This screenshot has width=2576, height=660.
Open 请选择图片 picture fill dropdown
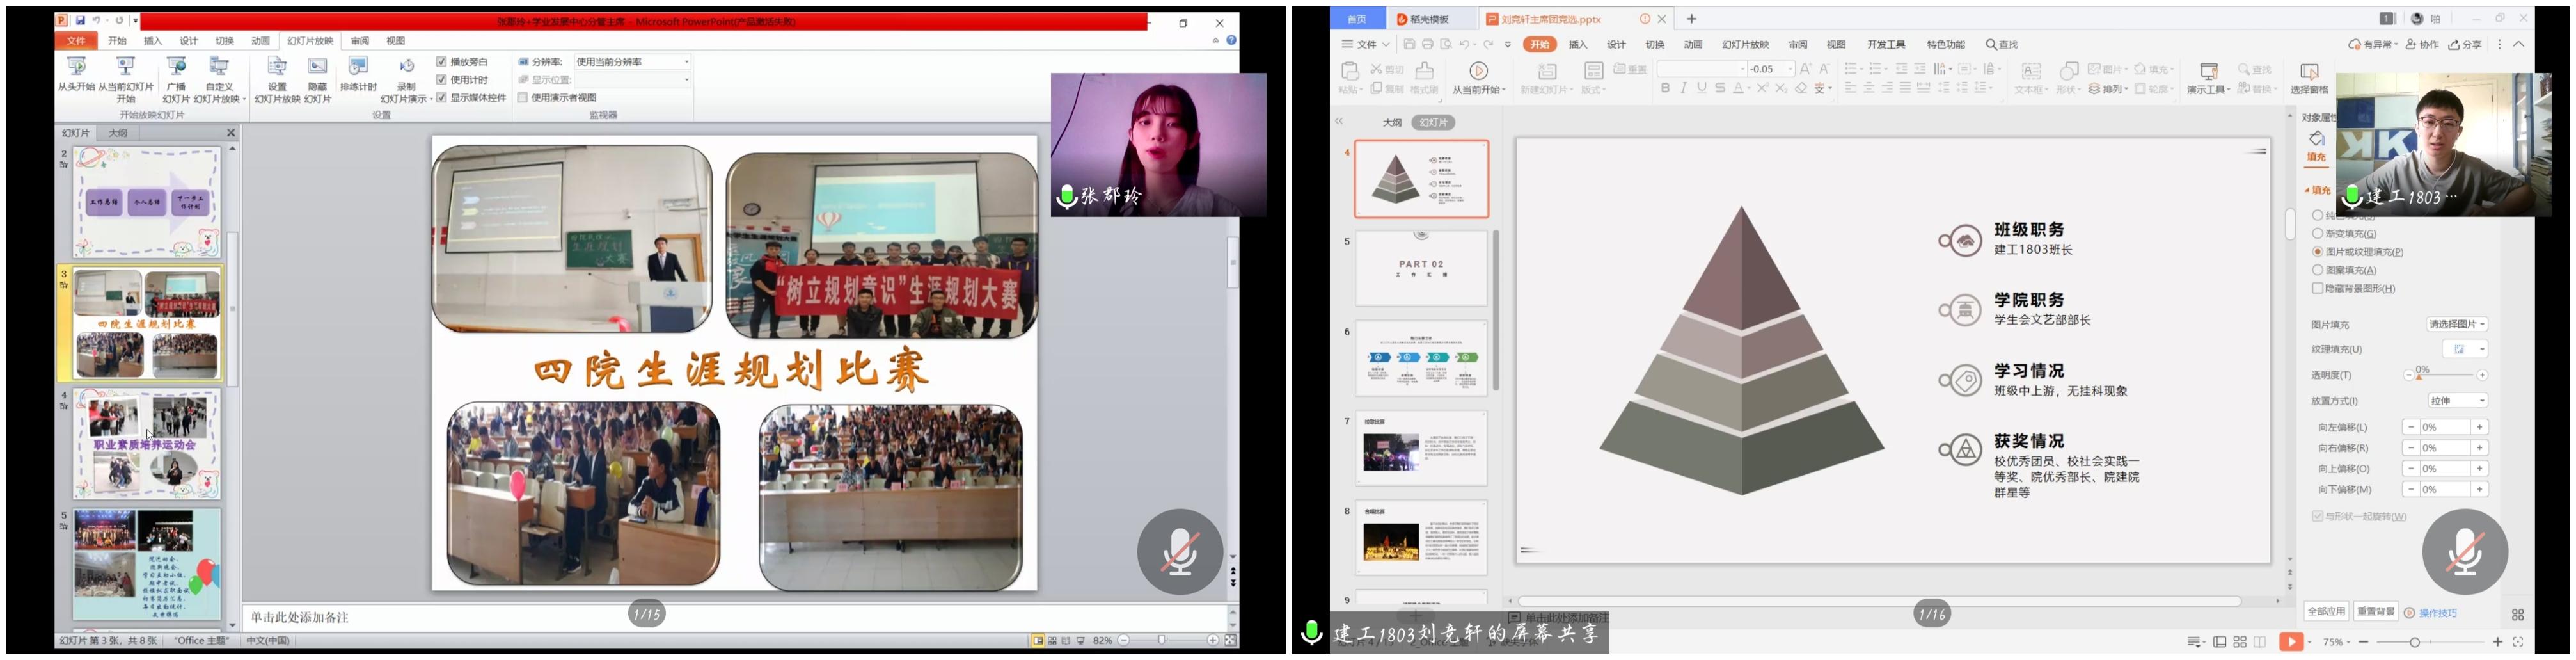[x=2457, y=325]
